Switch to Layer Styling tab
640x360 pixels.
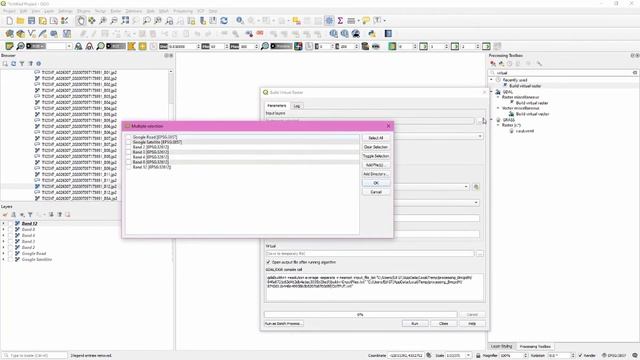point(501,346)
